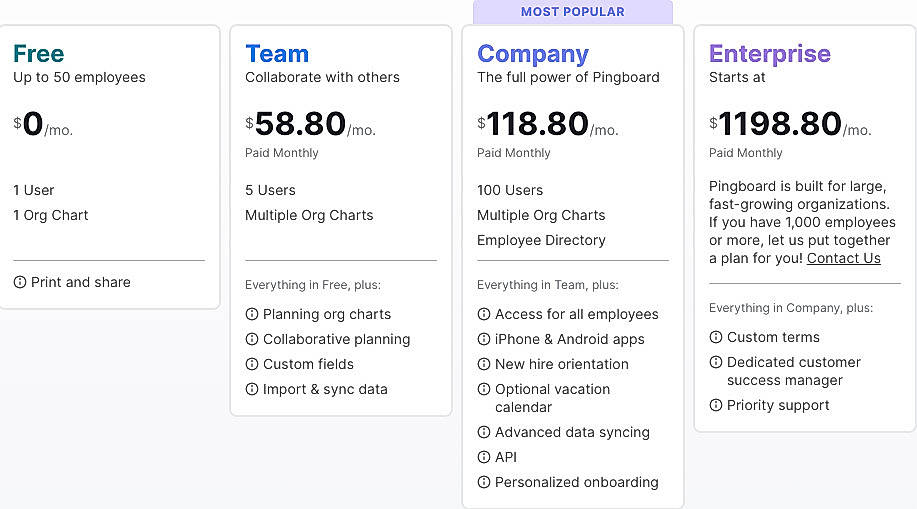Click '1 Org Chart' in Free plan
917x509 pixels.
point(50,215)
